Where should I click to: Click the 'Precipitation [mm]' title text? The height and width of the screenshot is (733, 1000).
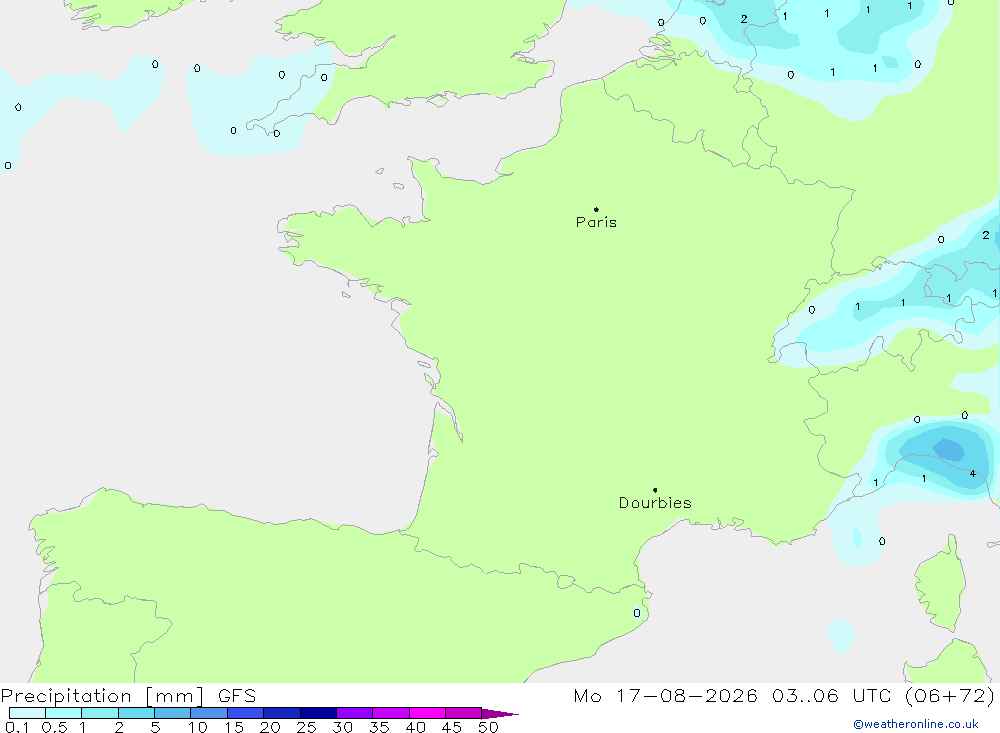(102, 696)
